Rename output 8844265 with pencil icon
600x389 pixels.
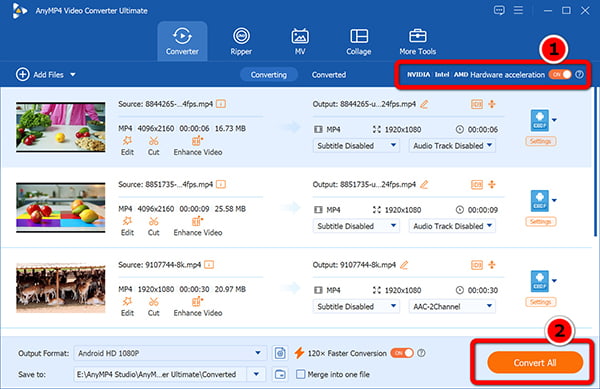click(424, 104)
